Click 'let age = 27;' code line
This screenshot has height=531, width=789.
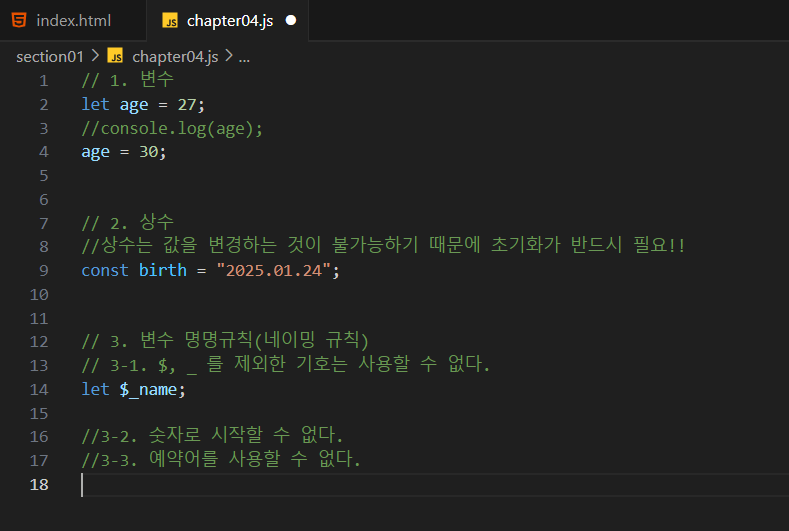click(x=143, y=105)
